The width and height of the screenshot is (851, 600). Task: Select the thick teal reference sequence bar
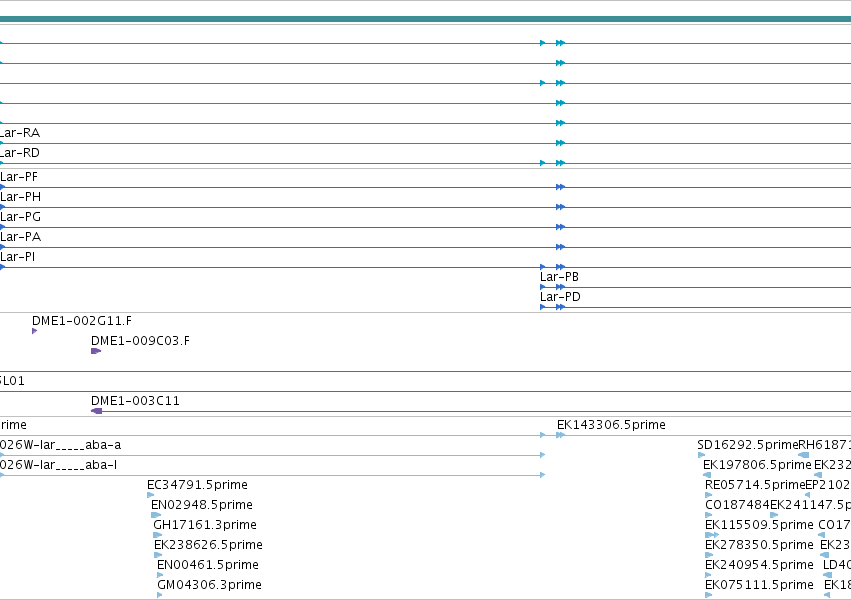[x=426, y=19]
